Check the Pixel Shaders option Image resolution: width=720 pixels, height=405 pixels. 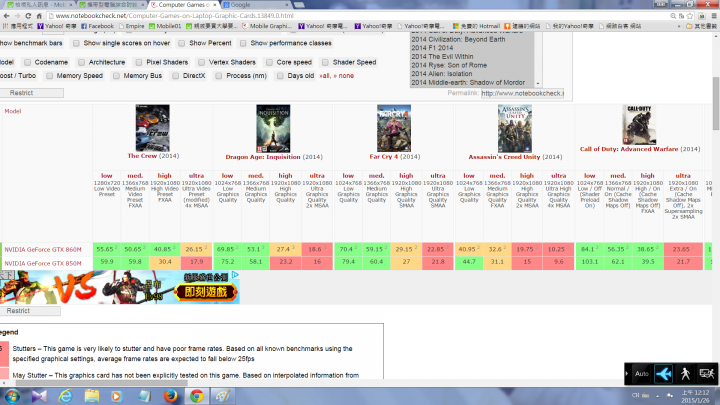click(x=139, y=62)
